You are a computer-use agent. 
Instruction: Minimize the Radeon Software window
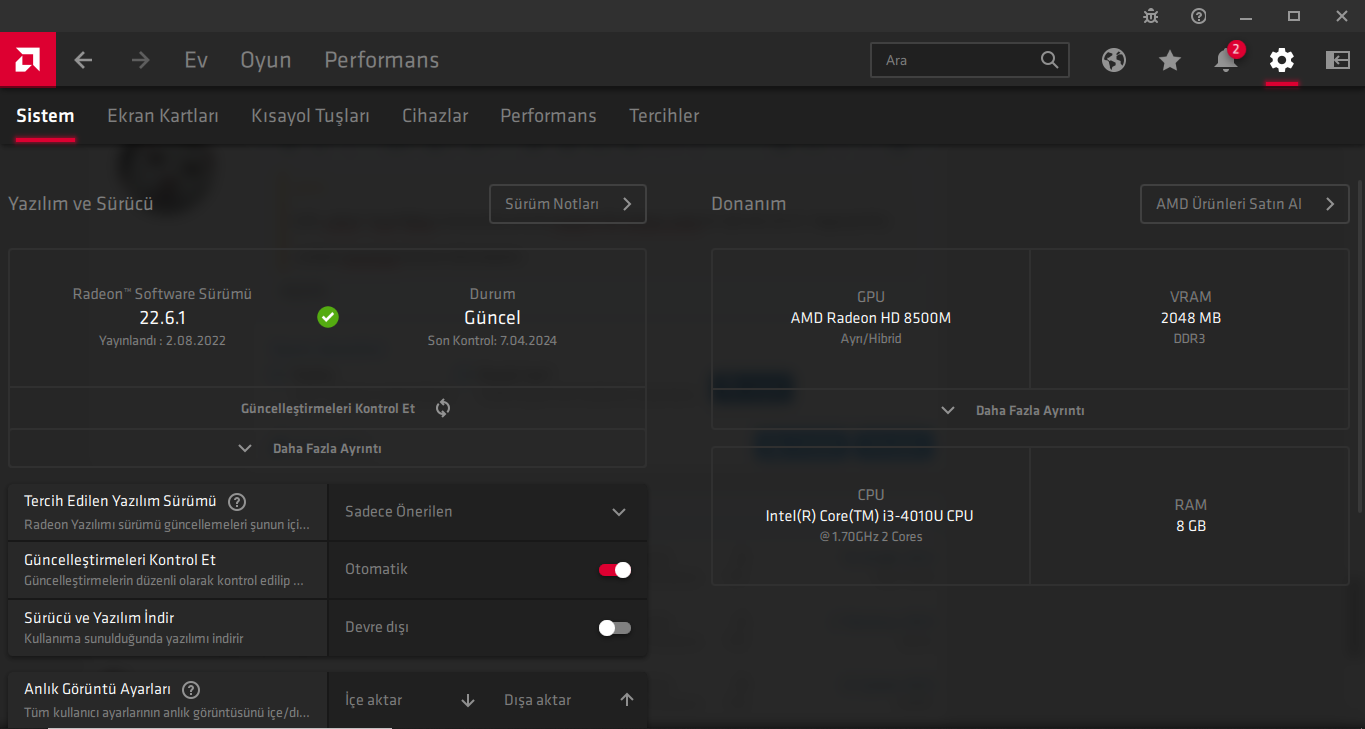tap(1246, 16)
